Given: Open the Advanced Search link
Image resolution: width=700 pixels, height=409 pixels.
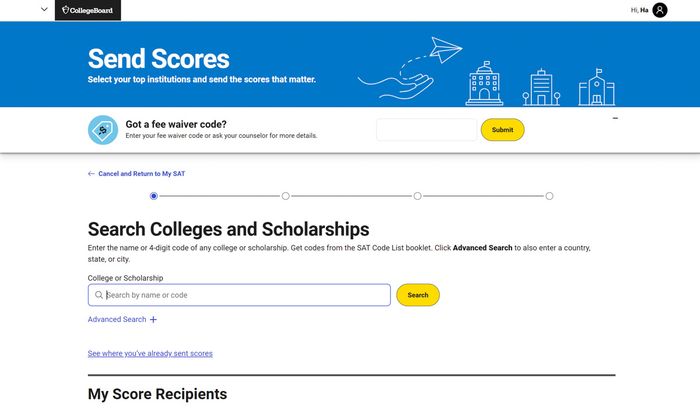Looking at the screenshot, I should click(x=117, y=320).
